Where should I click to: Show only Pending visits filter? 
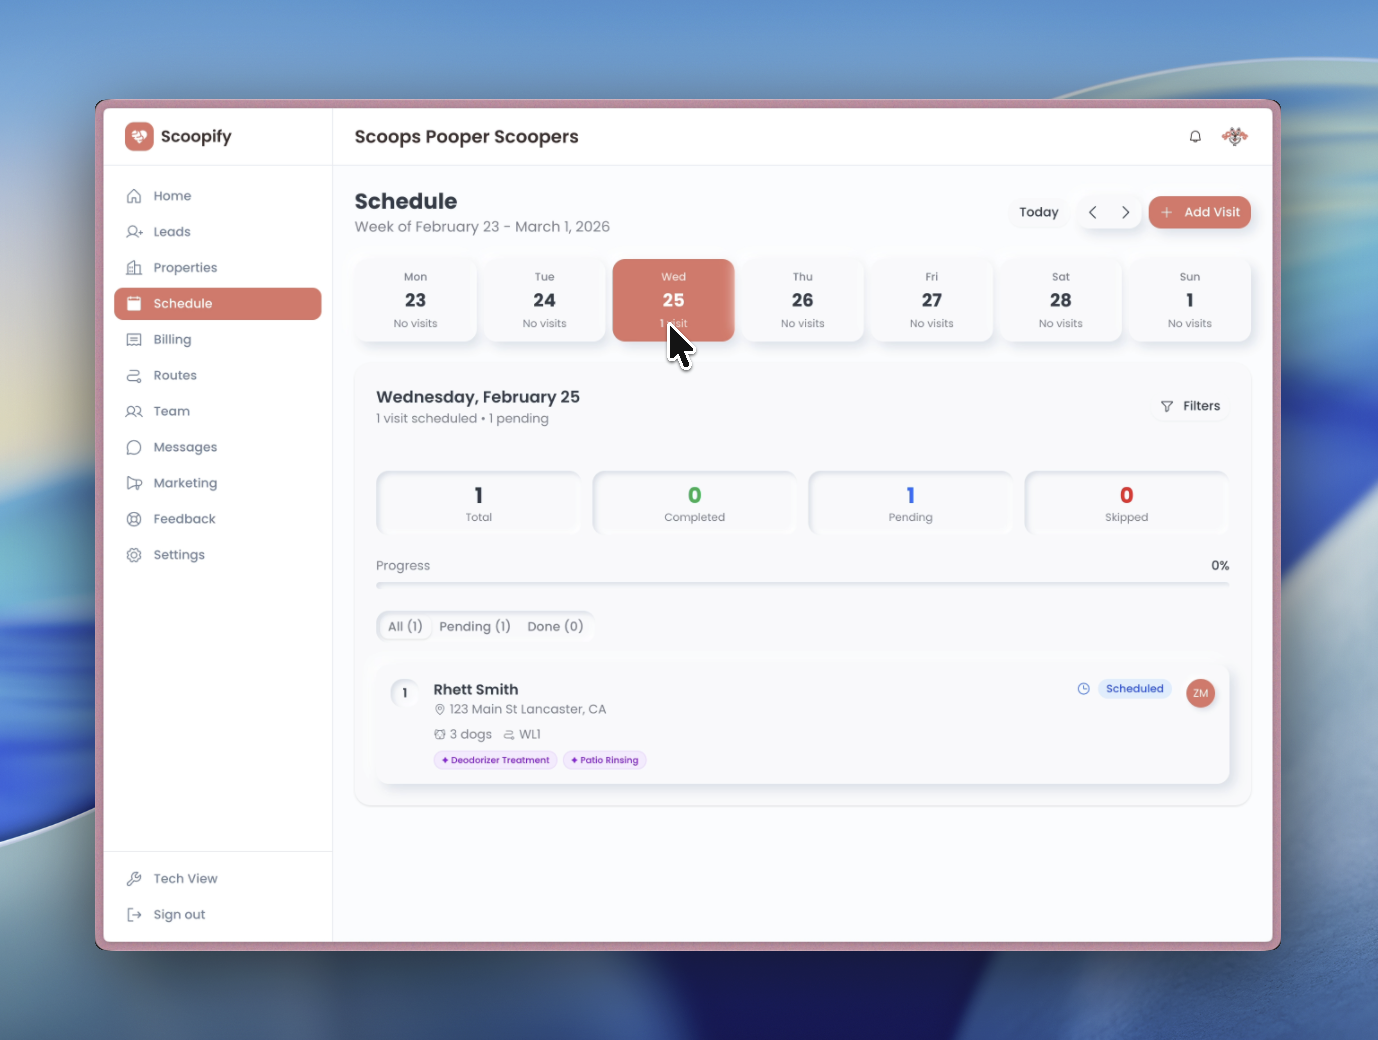pyautogui.click(x=474, y=627)
